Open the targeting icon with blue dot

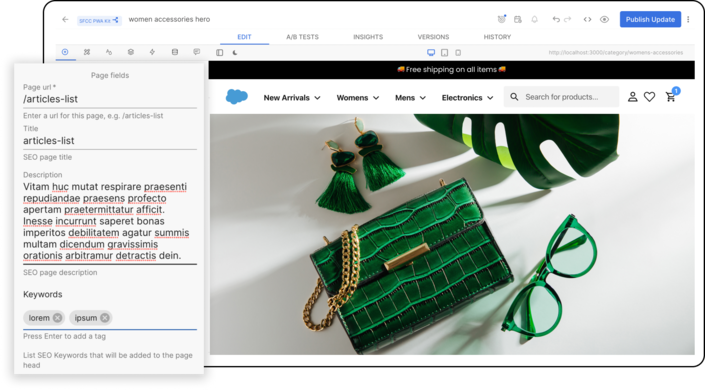coord(502,19)
